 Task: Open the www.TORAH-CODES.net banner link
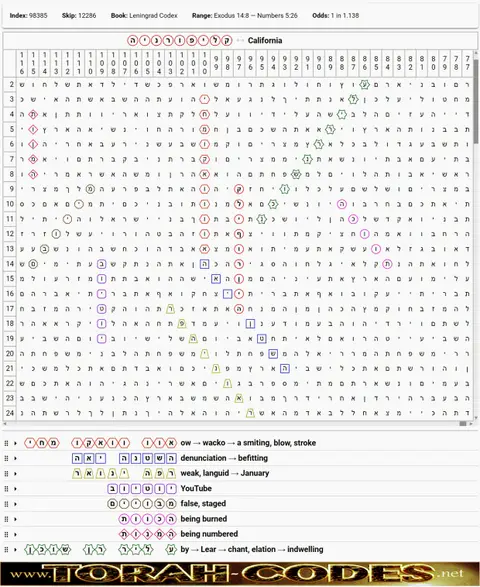click(x=240, y=574)
